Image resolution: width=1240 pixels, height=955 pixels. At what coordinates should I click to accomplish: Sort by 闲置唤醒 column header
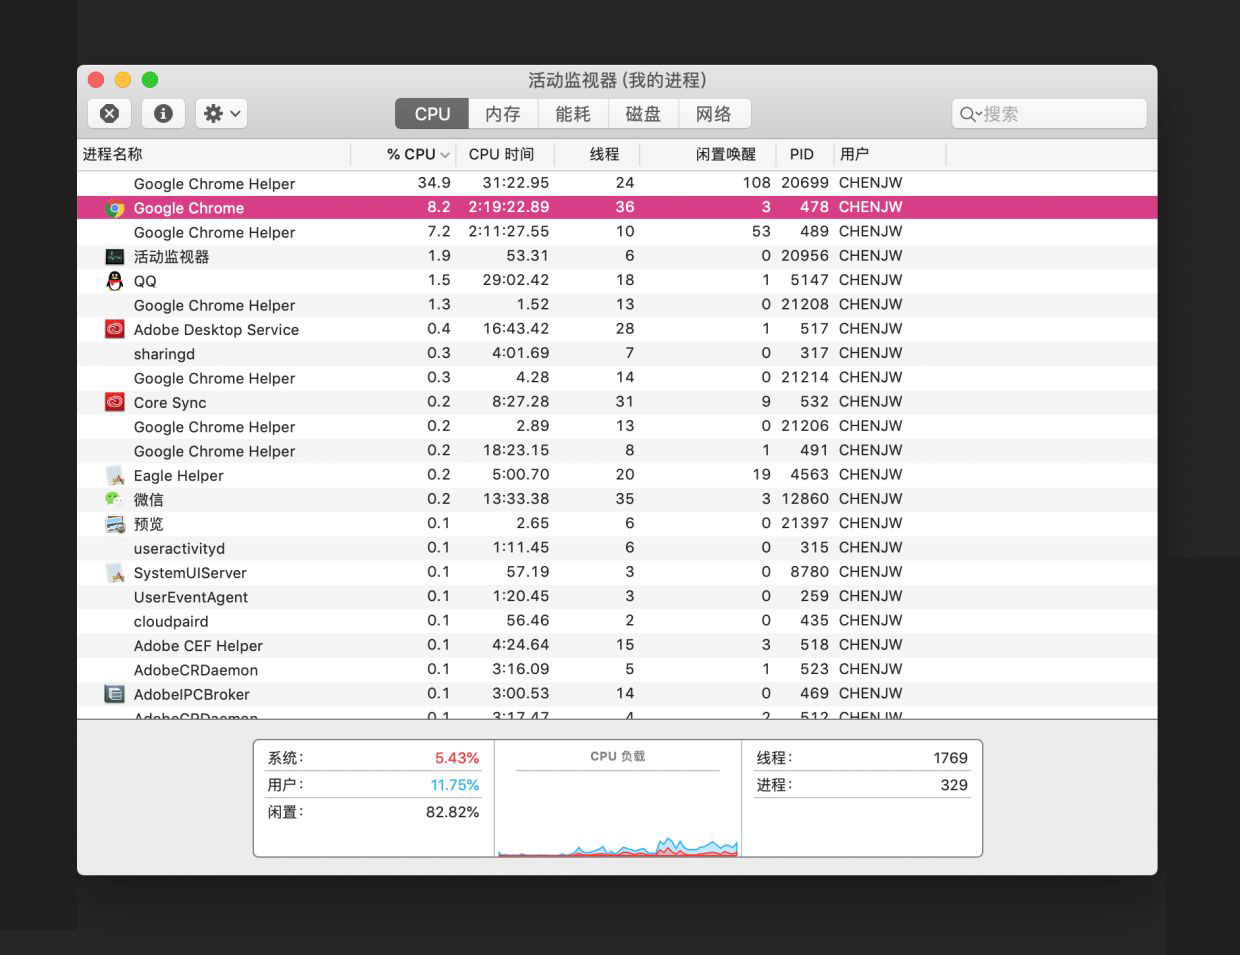click(708, 154)
